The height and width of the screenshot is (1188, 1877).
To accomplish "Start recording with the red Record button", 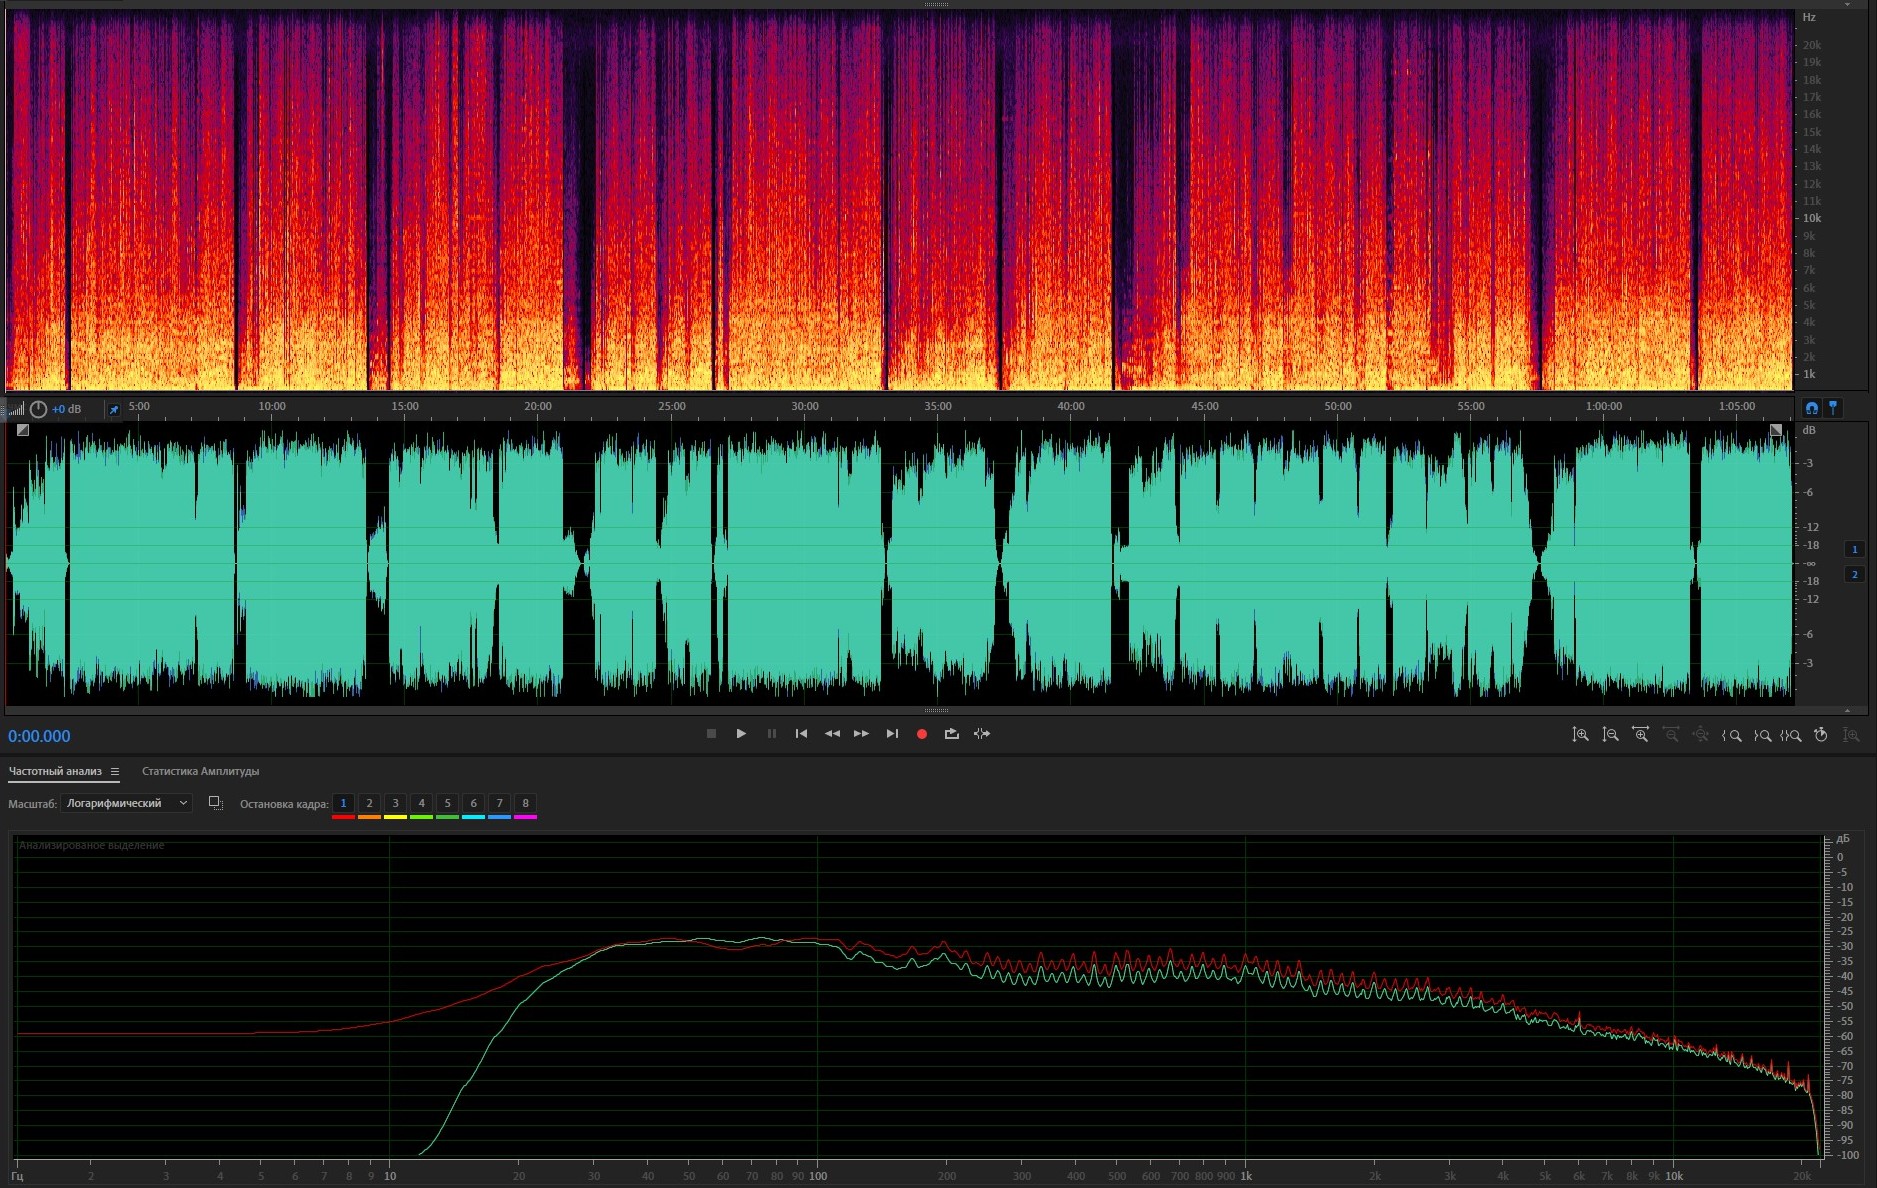I will click(922, 734).
